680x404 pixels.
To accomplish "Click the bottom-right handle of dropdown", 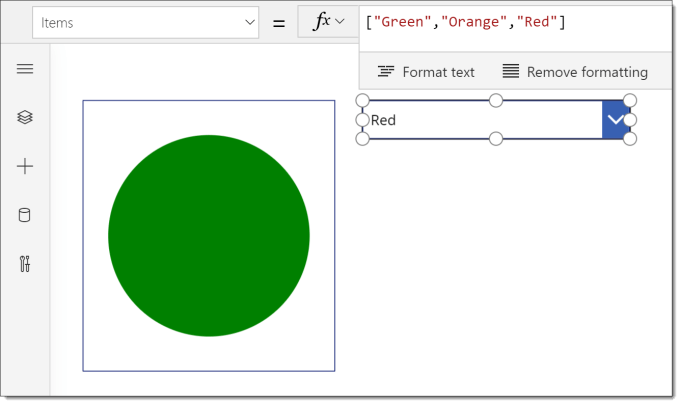I will (630, 139).
